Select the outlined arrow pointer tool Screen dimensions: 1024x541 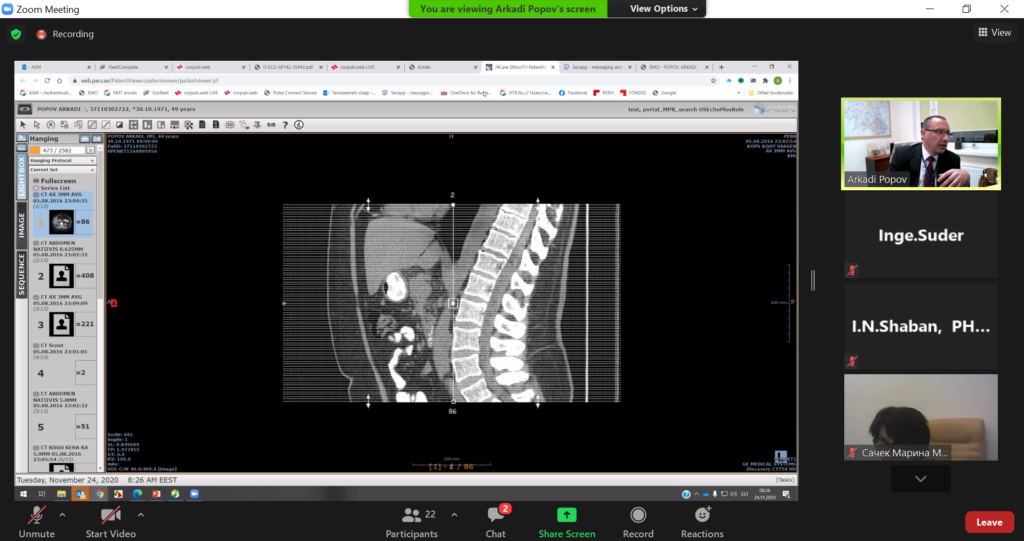tap(37, 125)
